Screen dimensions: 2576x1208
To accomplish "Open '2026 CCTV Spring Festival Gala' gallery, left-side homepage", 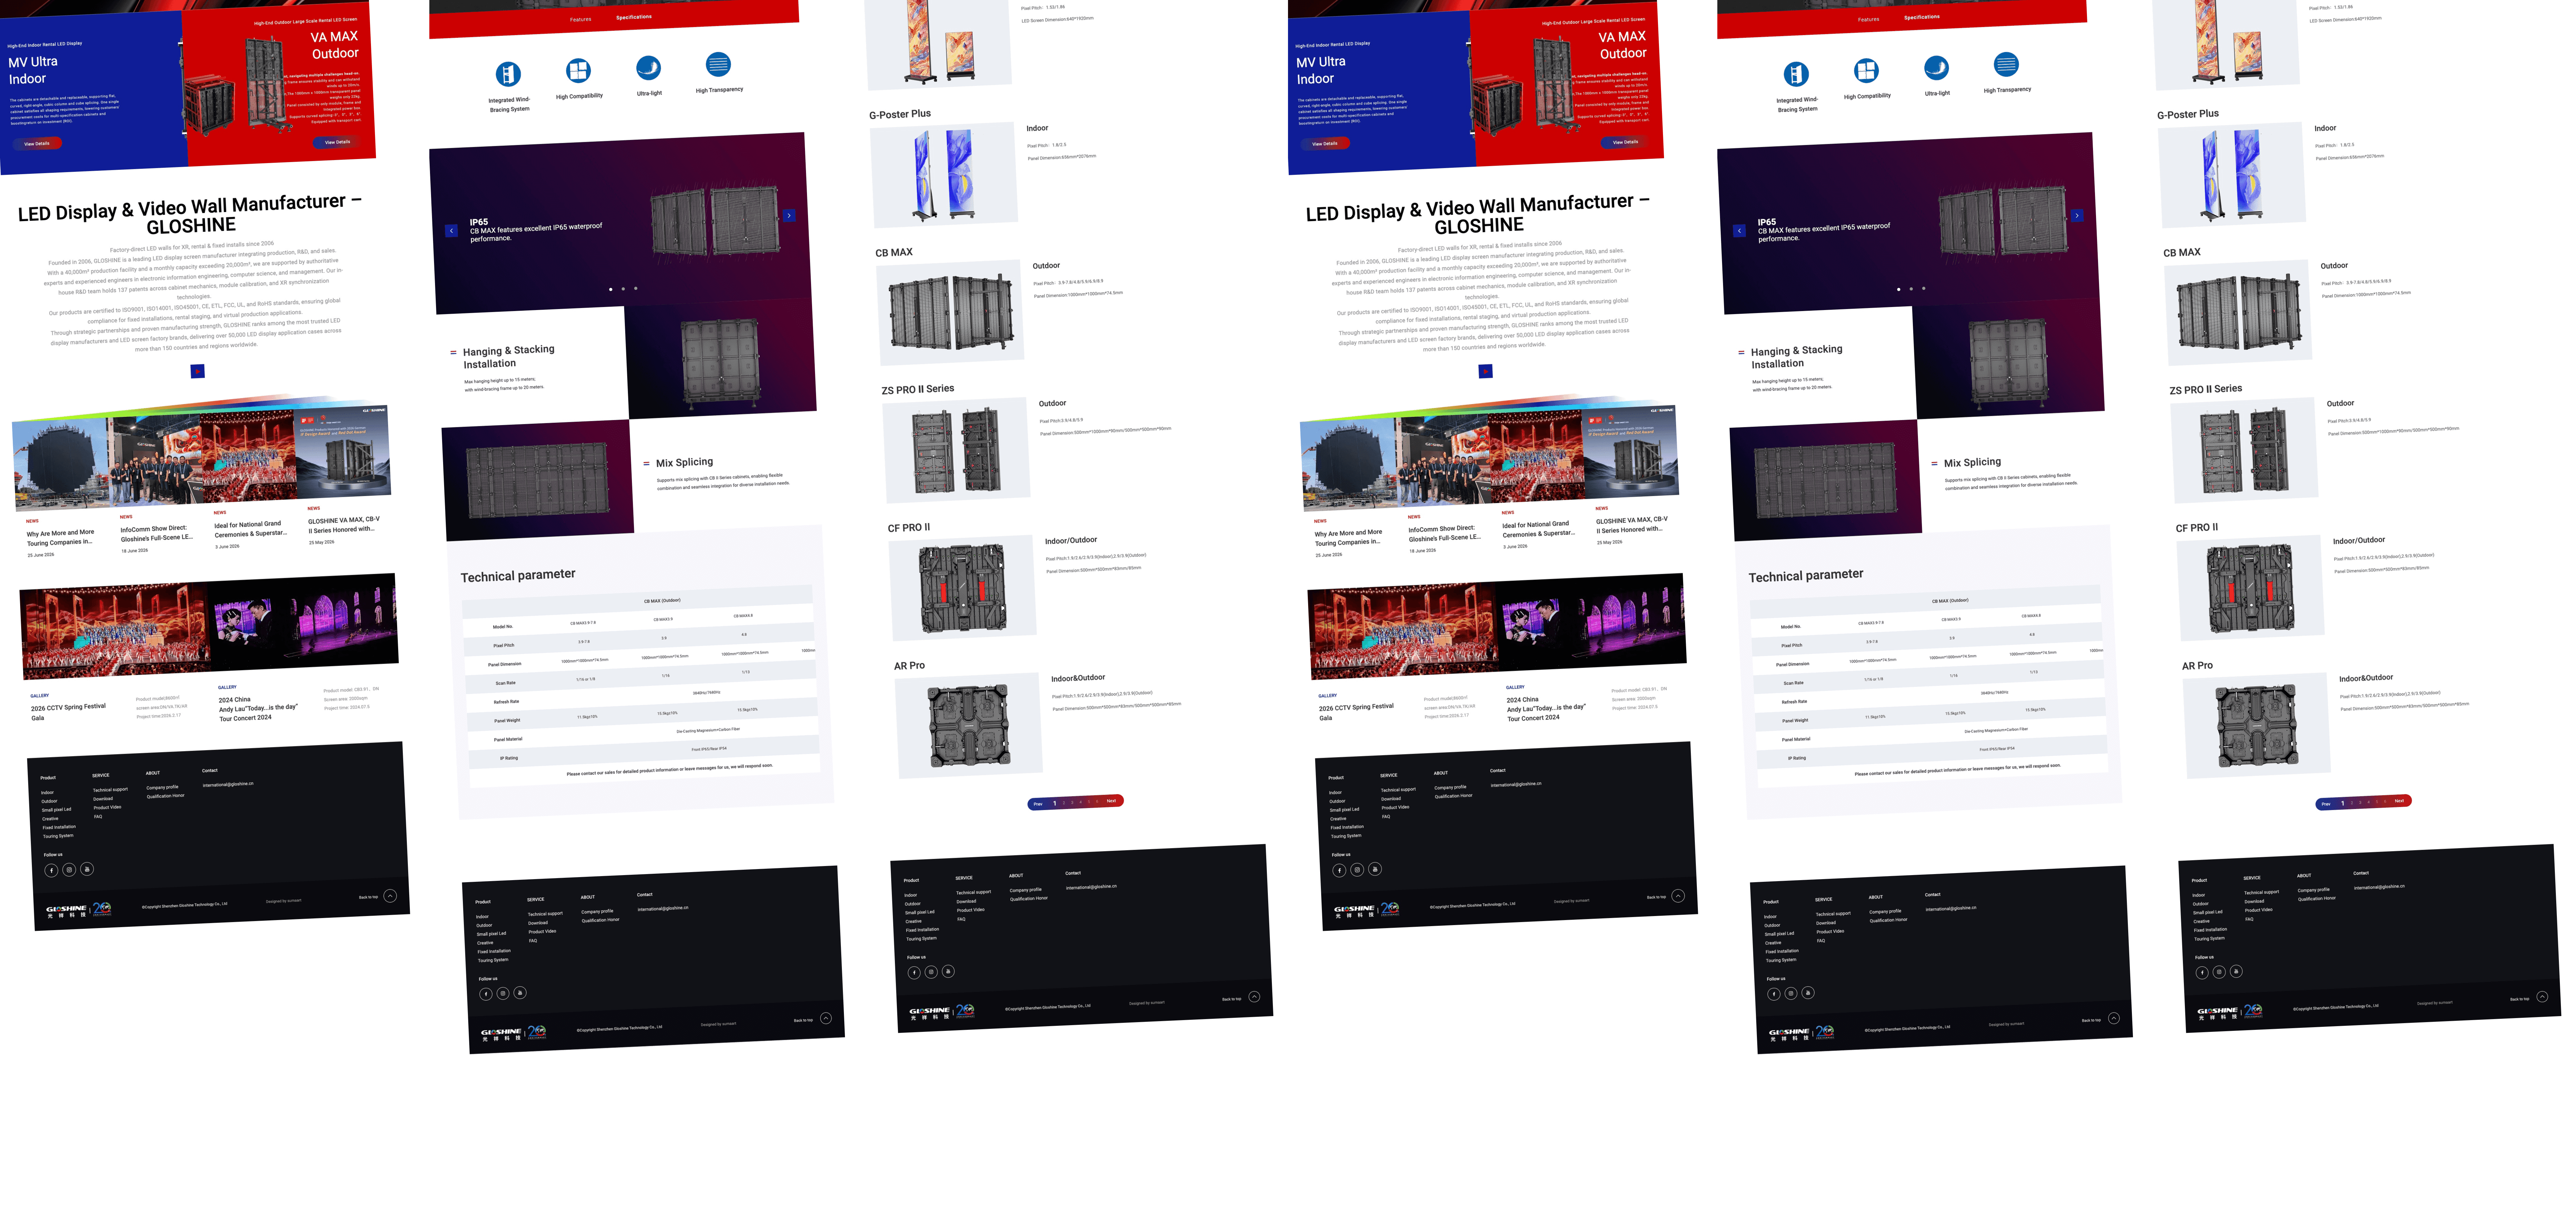I will 68,712.
